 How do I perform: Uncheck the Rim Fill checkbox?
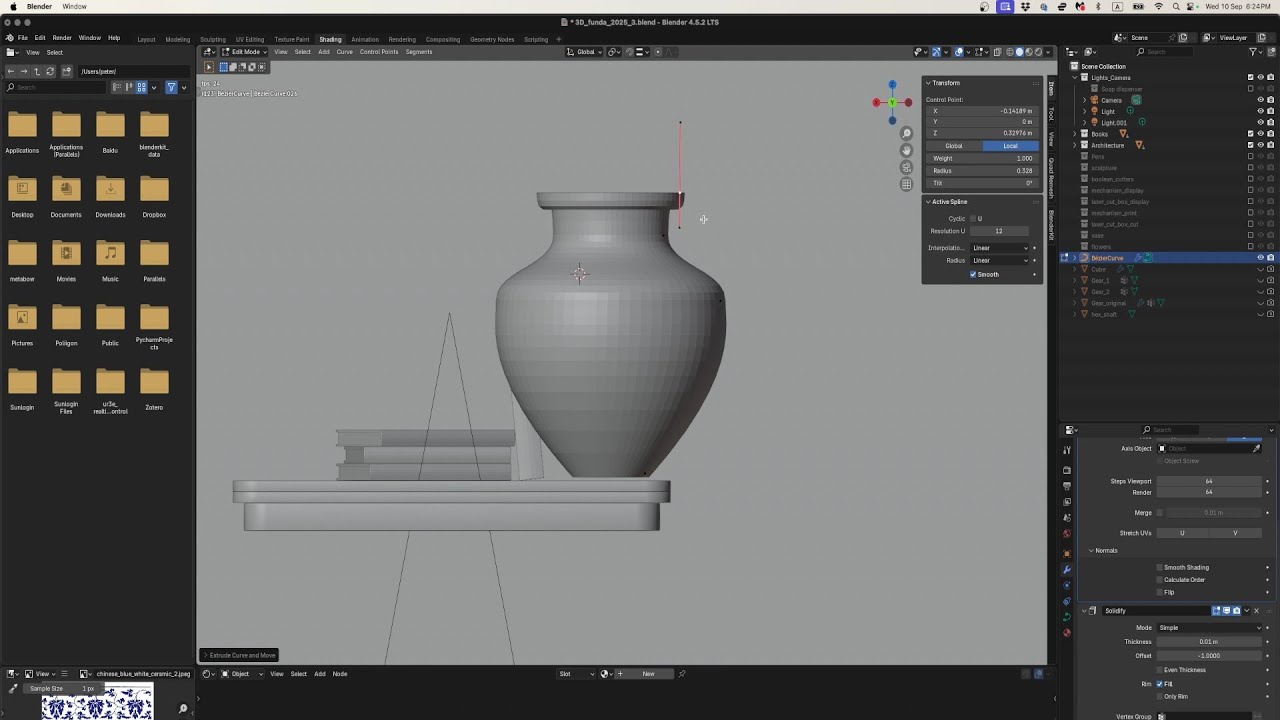coord(1160,684)
